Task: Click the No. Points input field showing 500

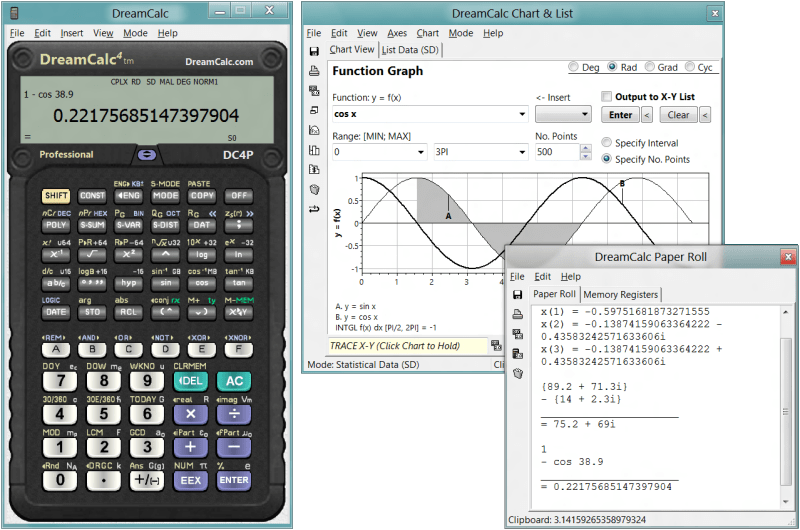Action: (x=557, y=152)
